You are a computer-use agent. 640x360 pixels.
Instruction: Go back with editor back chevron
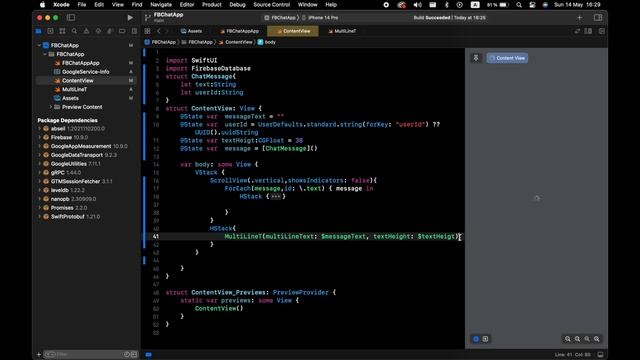tap(159, 31)
